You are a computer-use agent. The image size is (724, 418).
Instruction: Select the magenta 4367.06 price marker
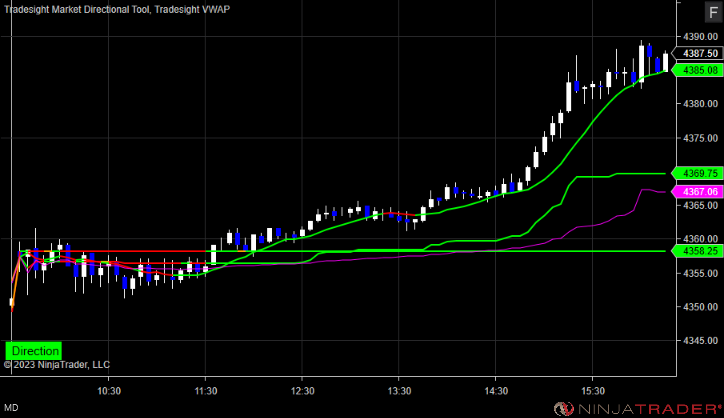(698, 192)
